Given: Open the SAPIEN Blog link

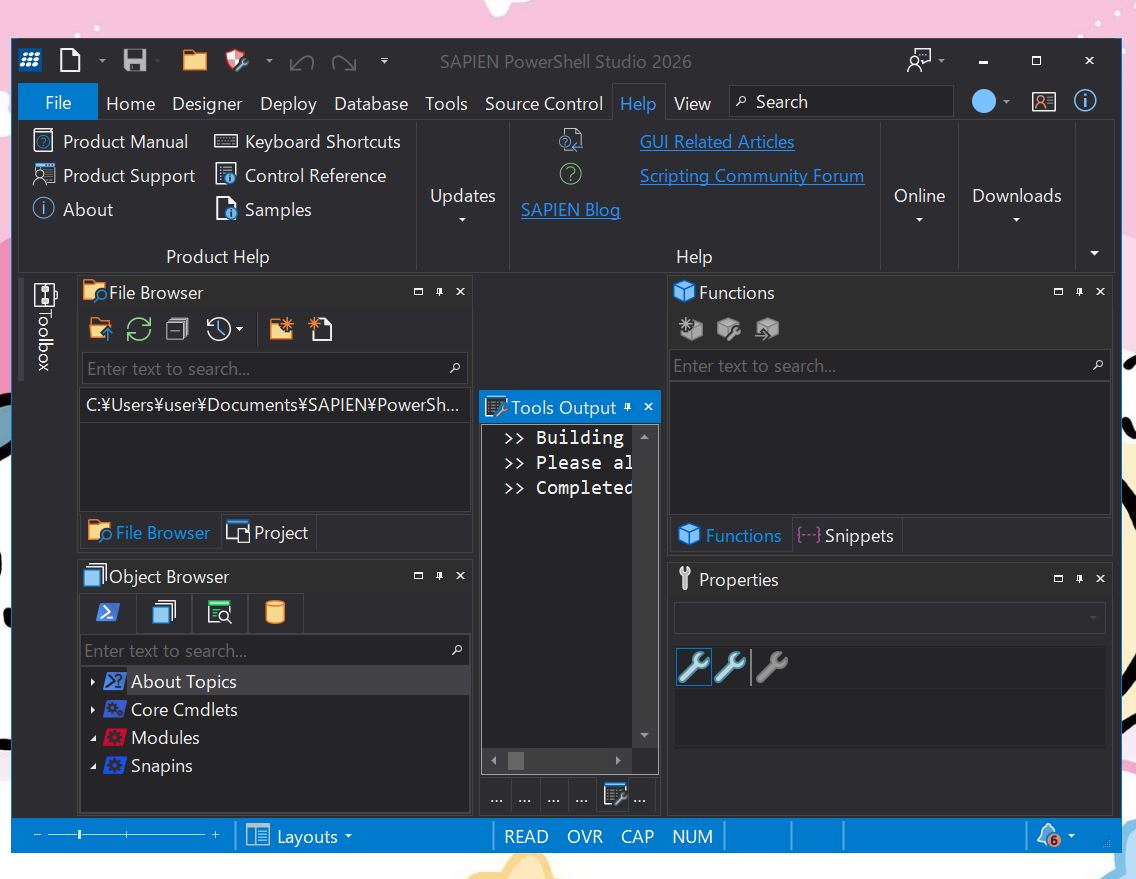Looking at the screenshot, I should coord(570,209).
